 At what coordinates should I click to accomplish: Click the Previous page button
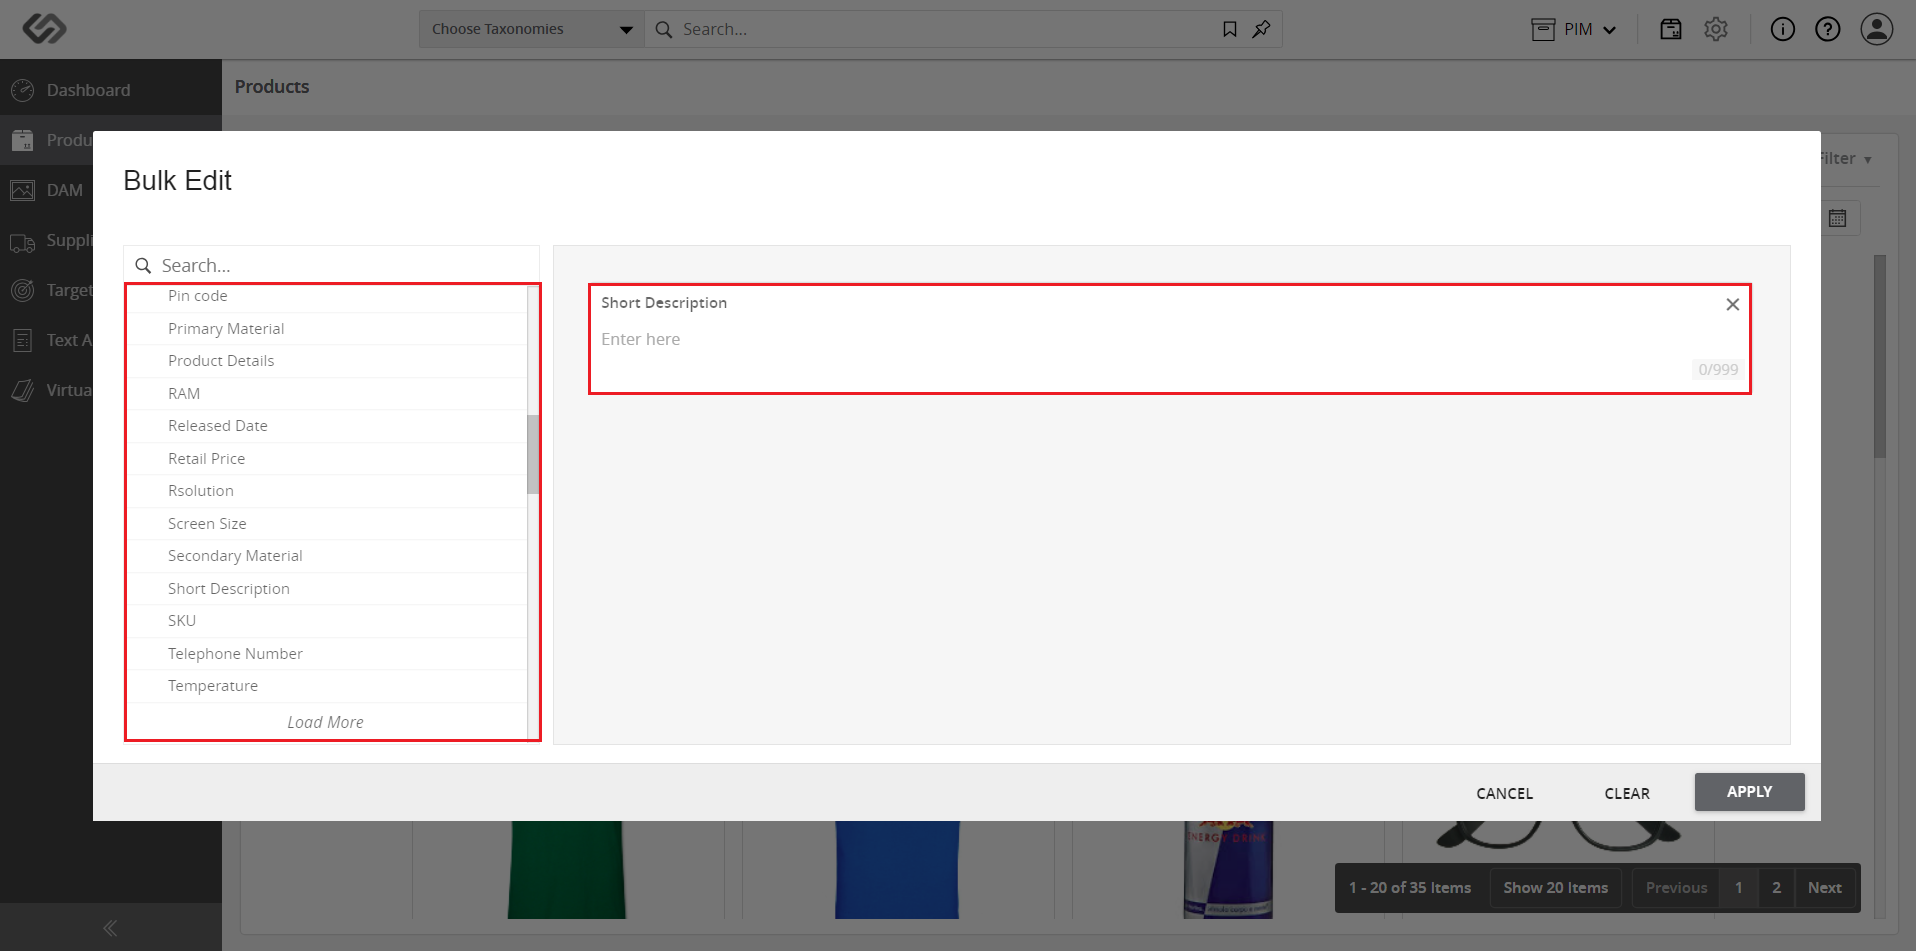pyautogui.click(x=1676, y=888)
